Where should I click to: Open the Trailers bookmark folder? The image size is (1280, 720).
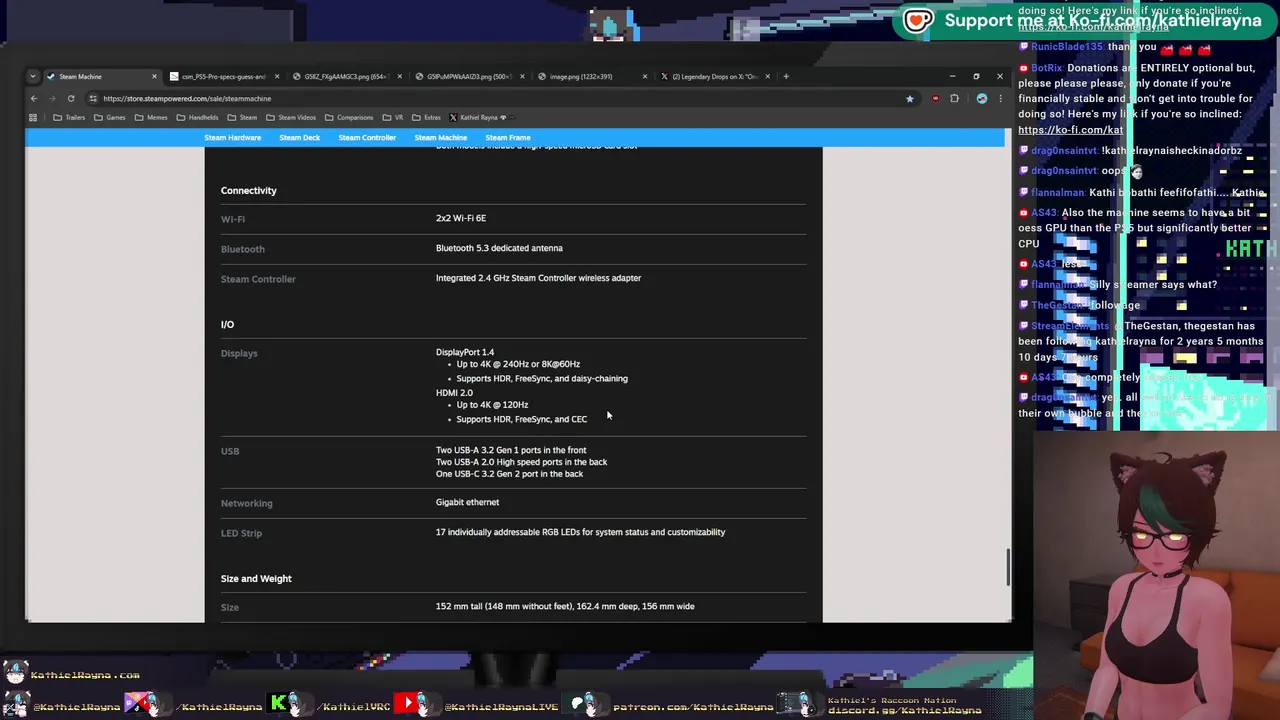[x=69, y=117]
